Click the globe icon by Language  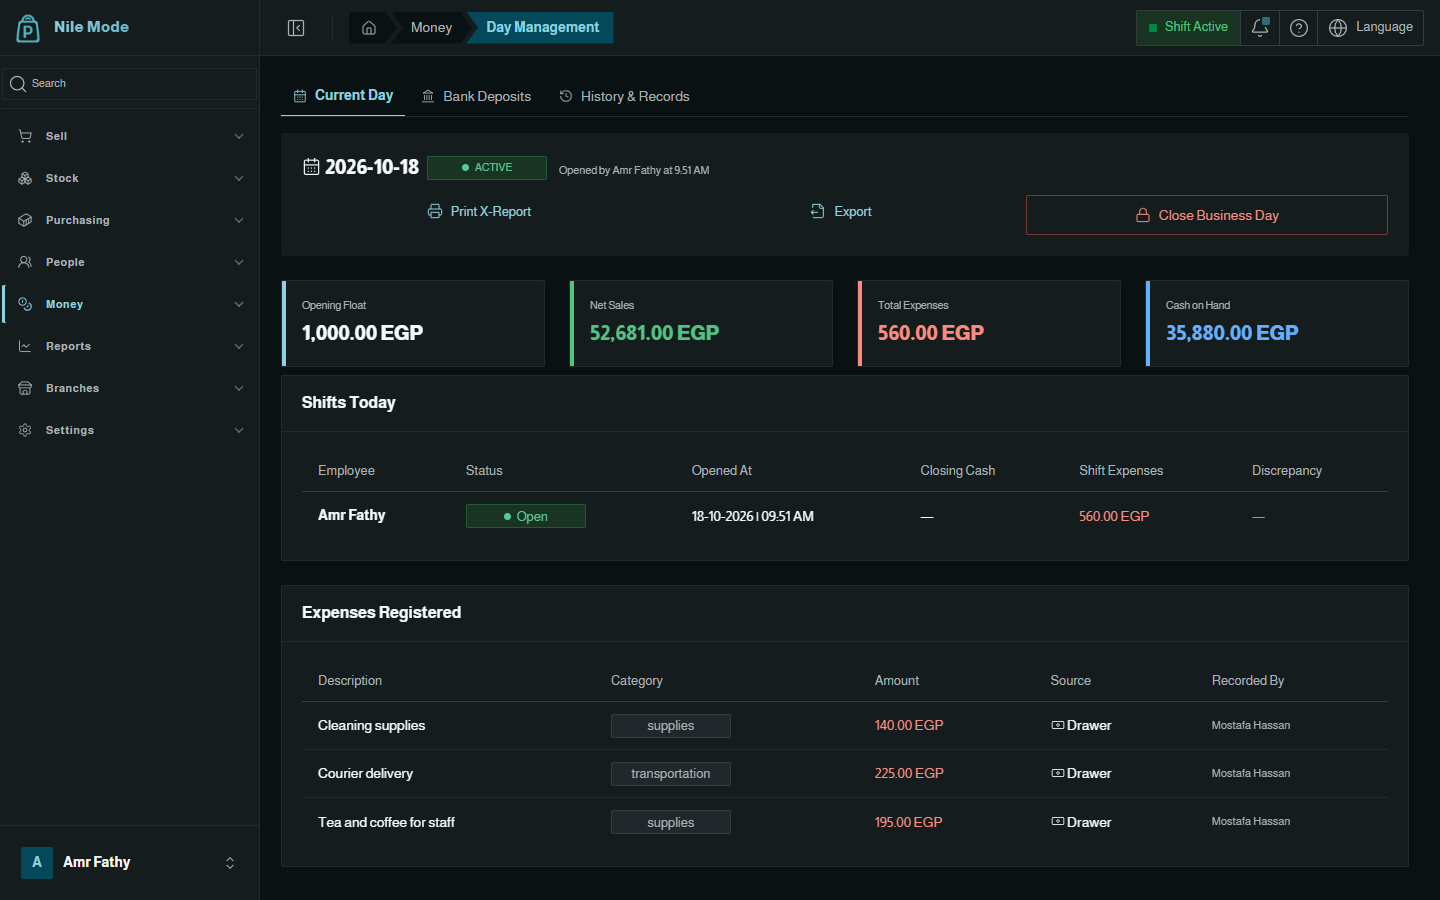point(1338,28)
